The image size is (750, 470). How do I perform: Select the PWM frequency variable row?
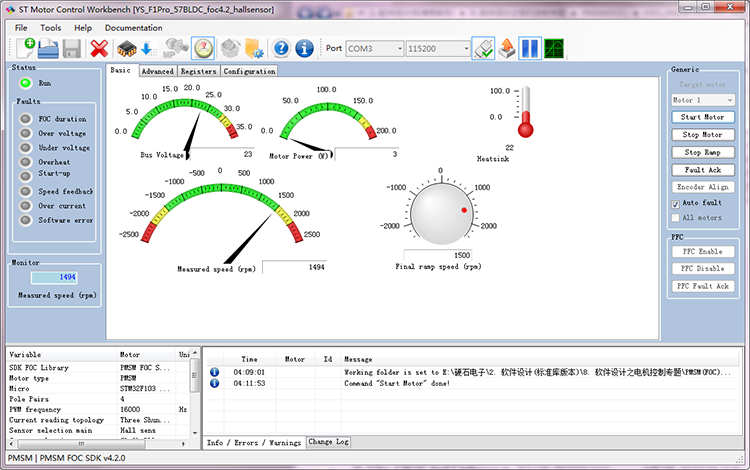tap(98, 409)
